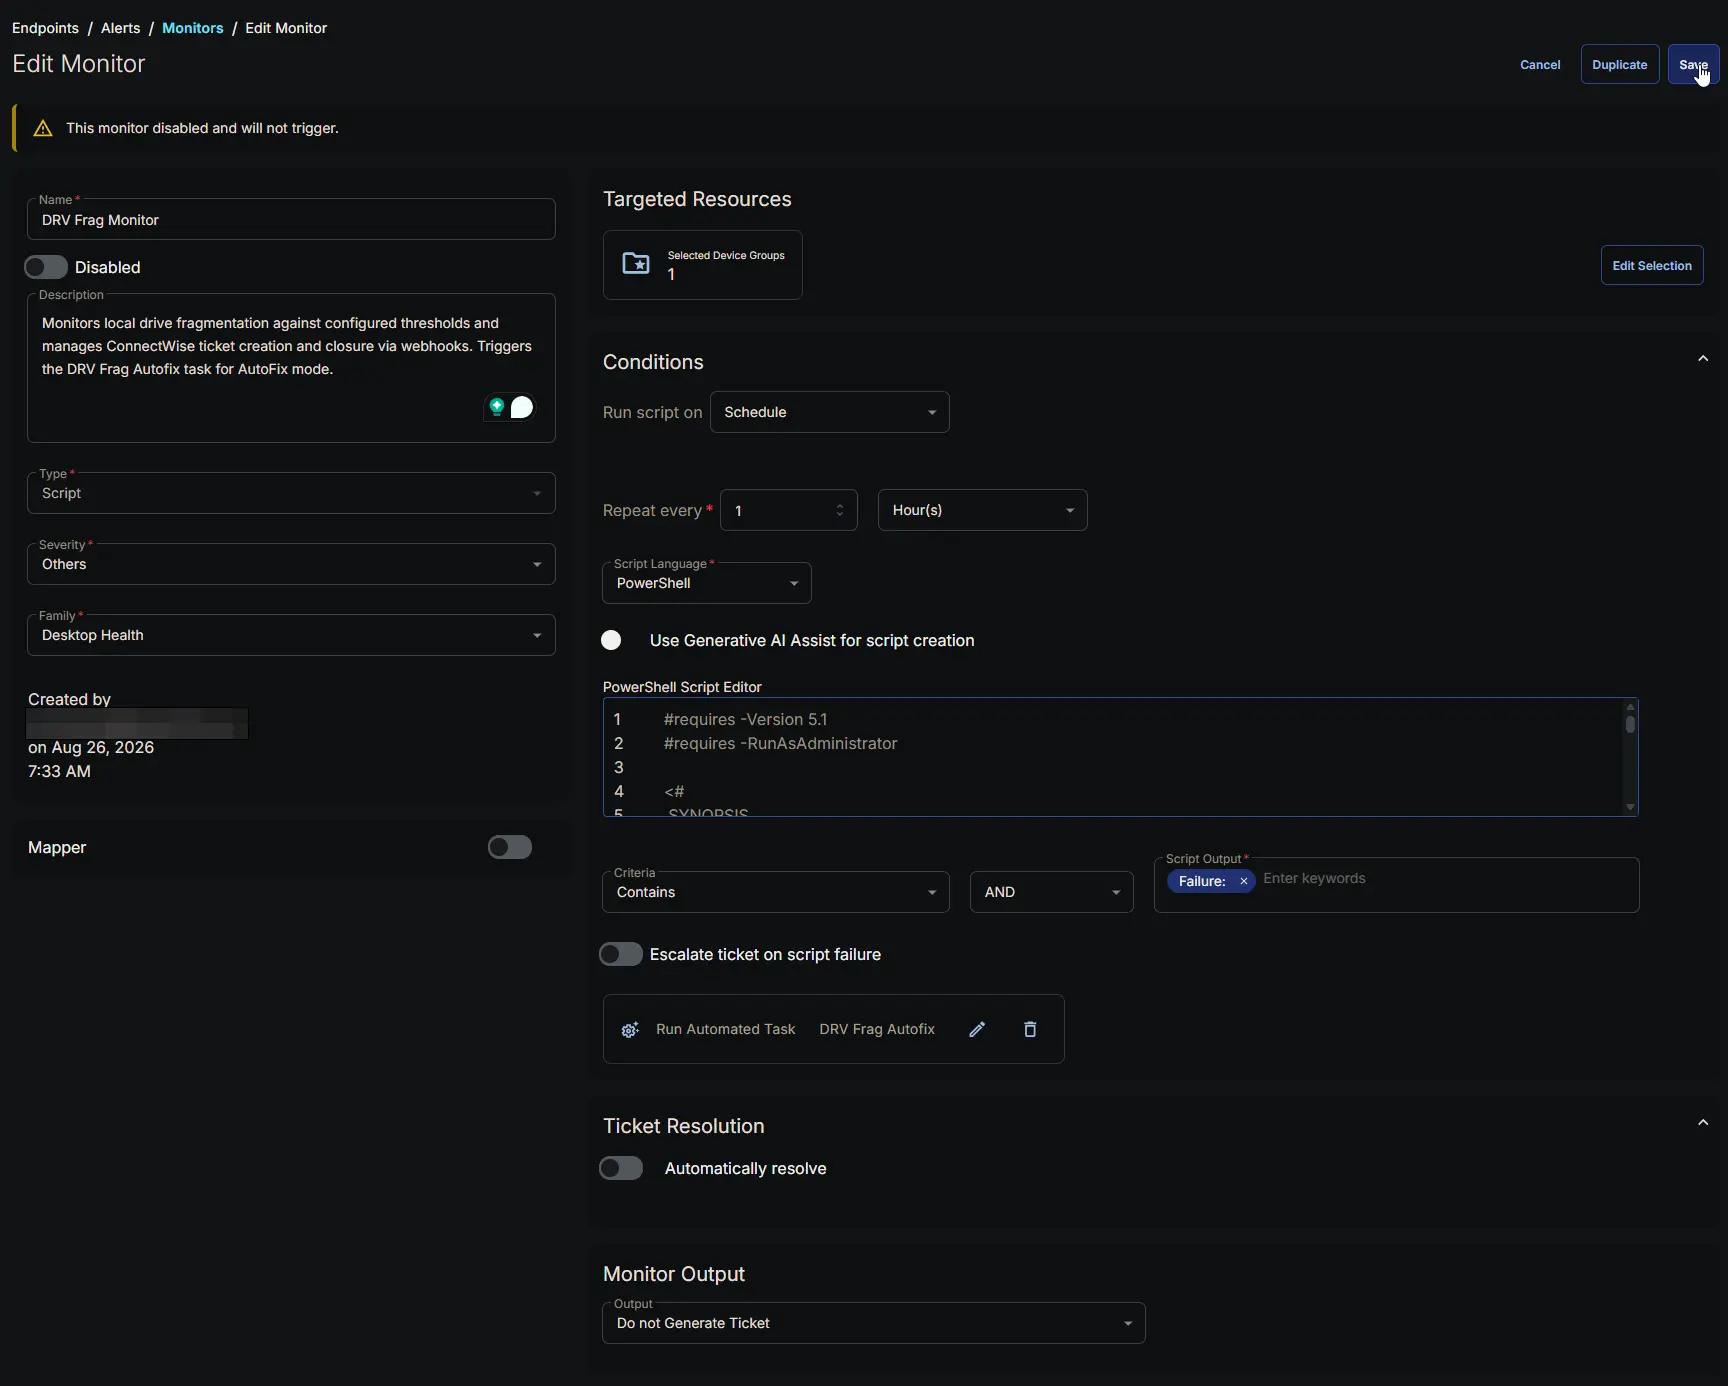Click the Run Automated Task gear icon
1728x1386 pixels.
[x=630, y=1030]
